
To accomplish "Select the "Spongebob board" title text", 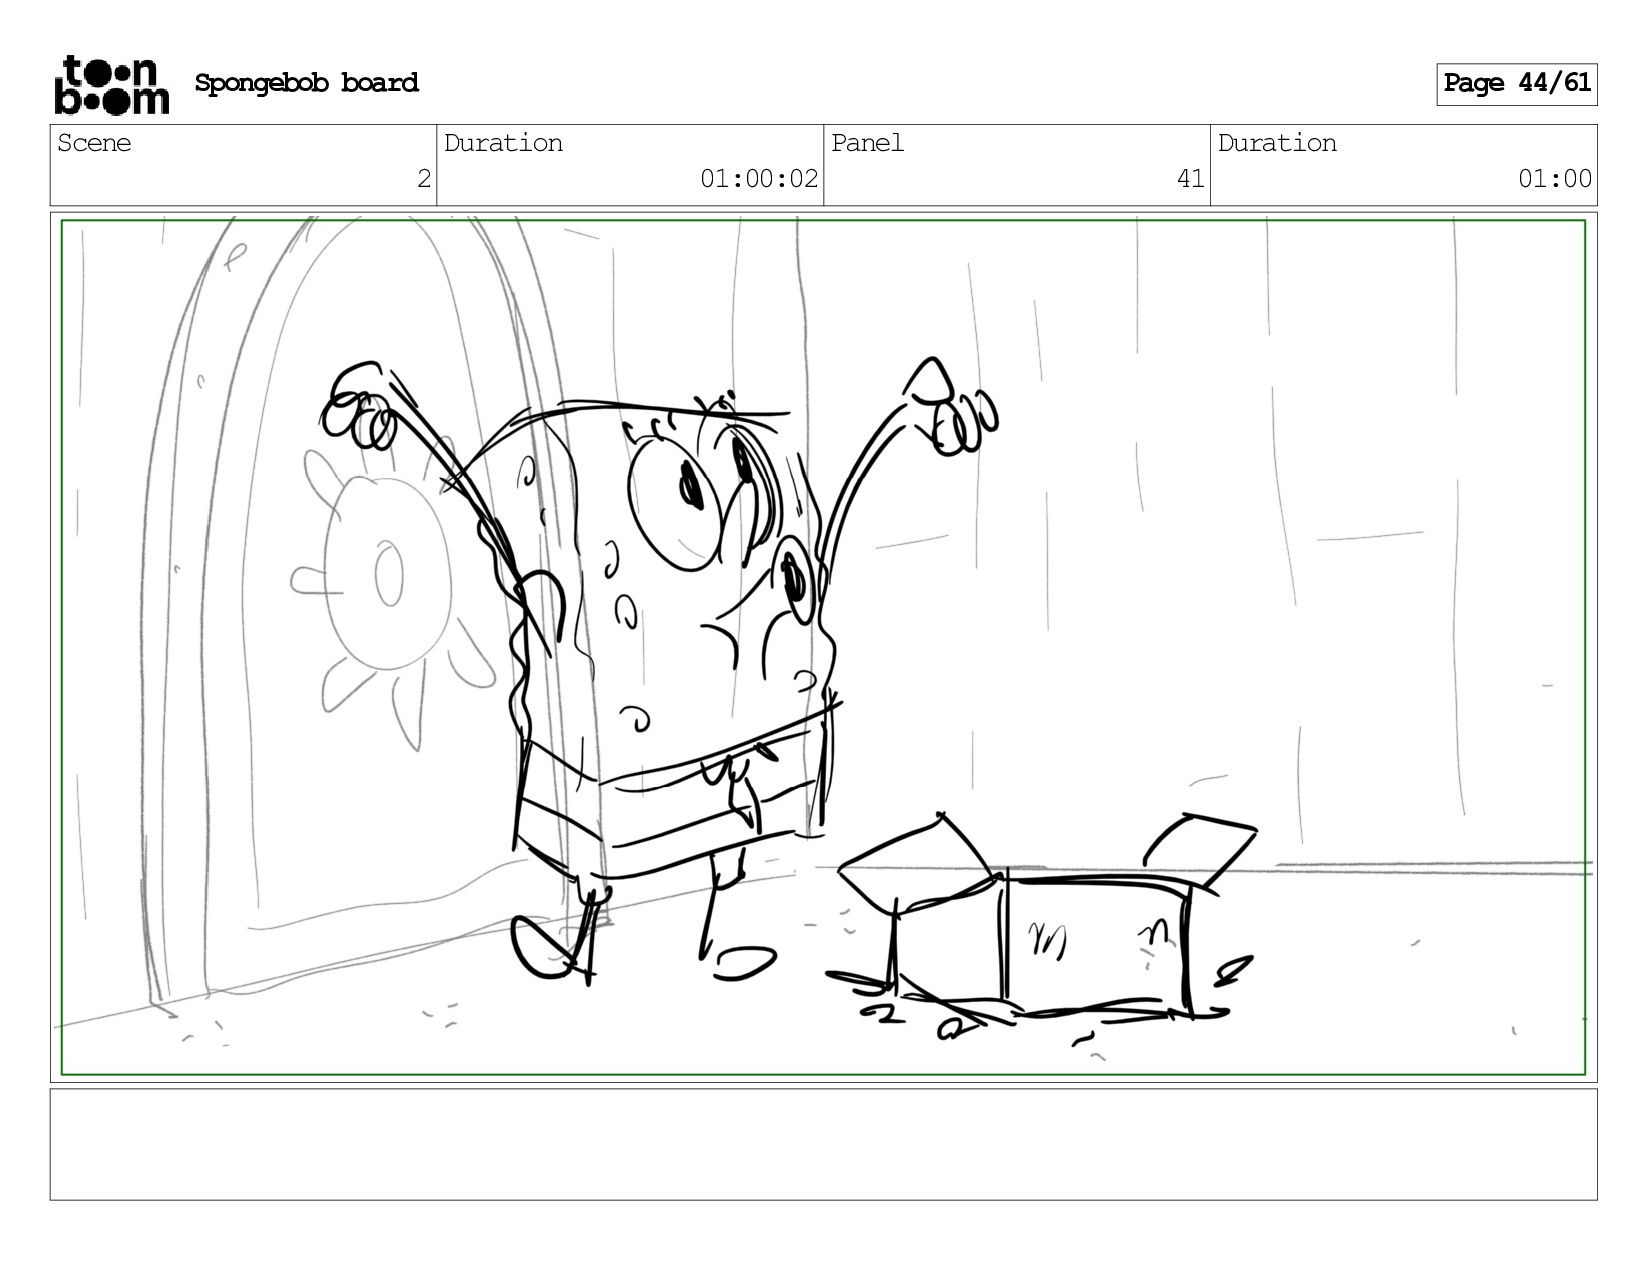I will [x=307, y=83].
